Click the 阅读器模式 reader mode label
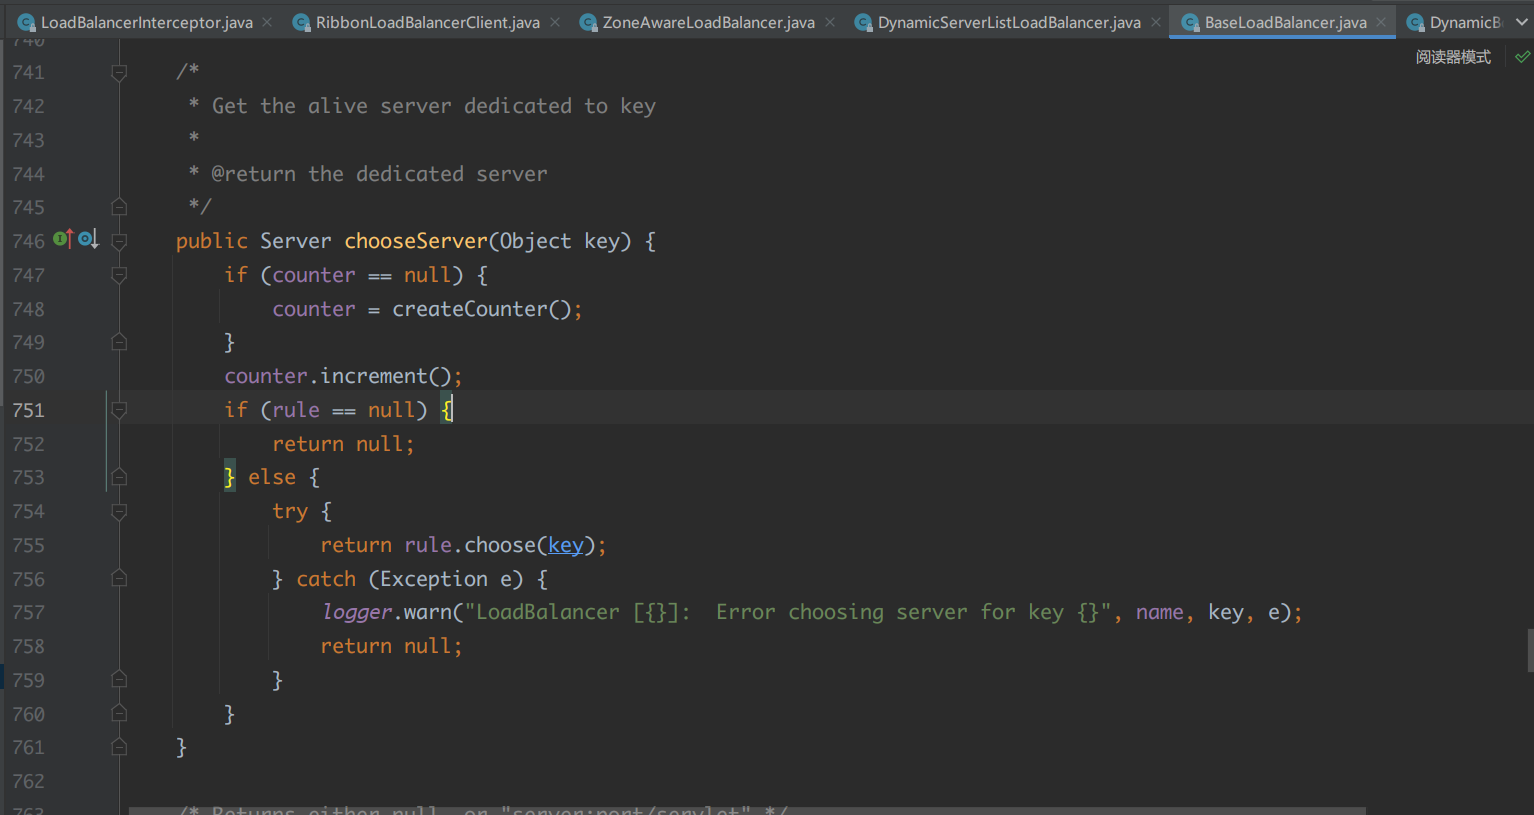The image size is (1534, 815). pos(1453,57)
